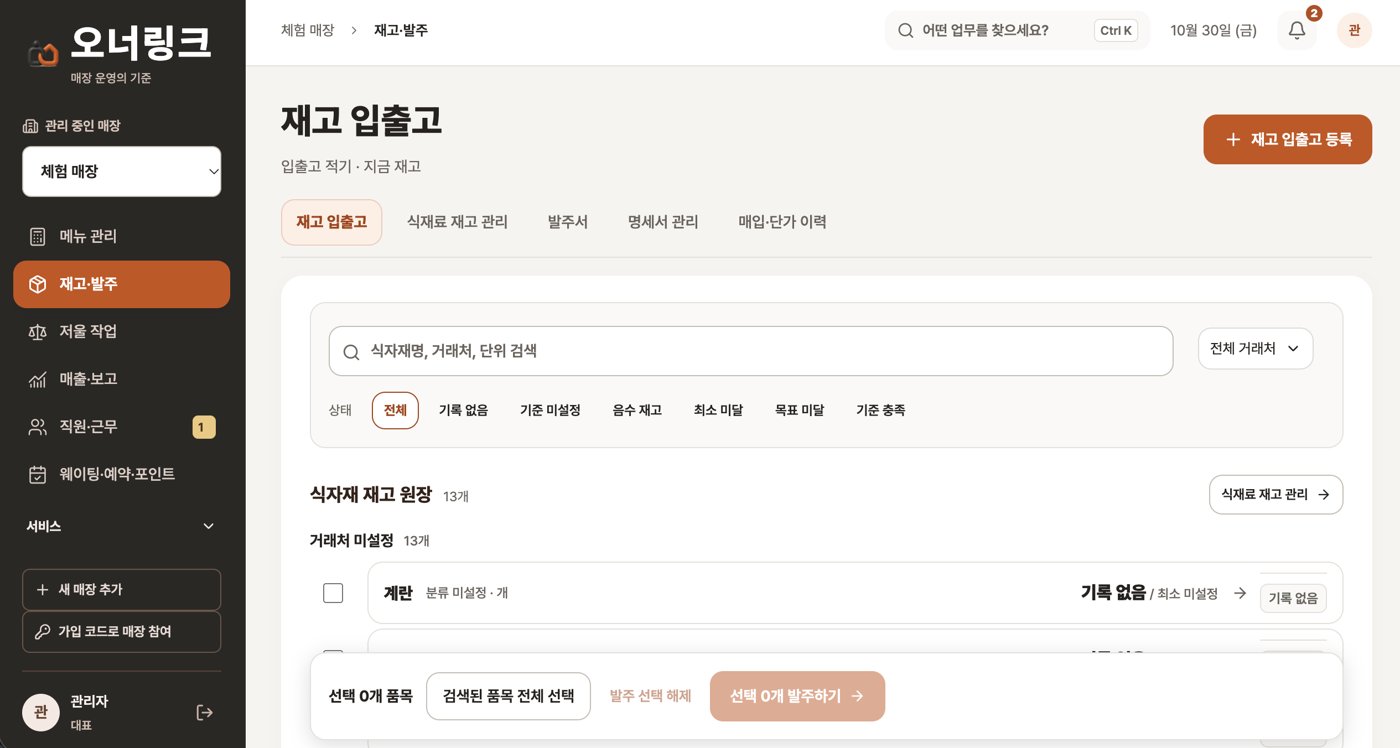The height and width of the screenshot is (748, 1400).
Task: Switch to 발주서 tab
Action: point(567,222)
